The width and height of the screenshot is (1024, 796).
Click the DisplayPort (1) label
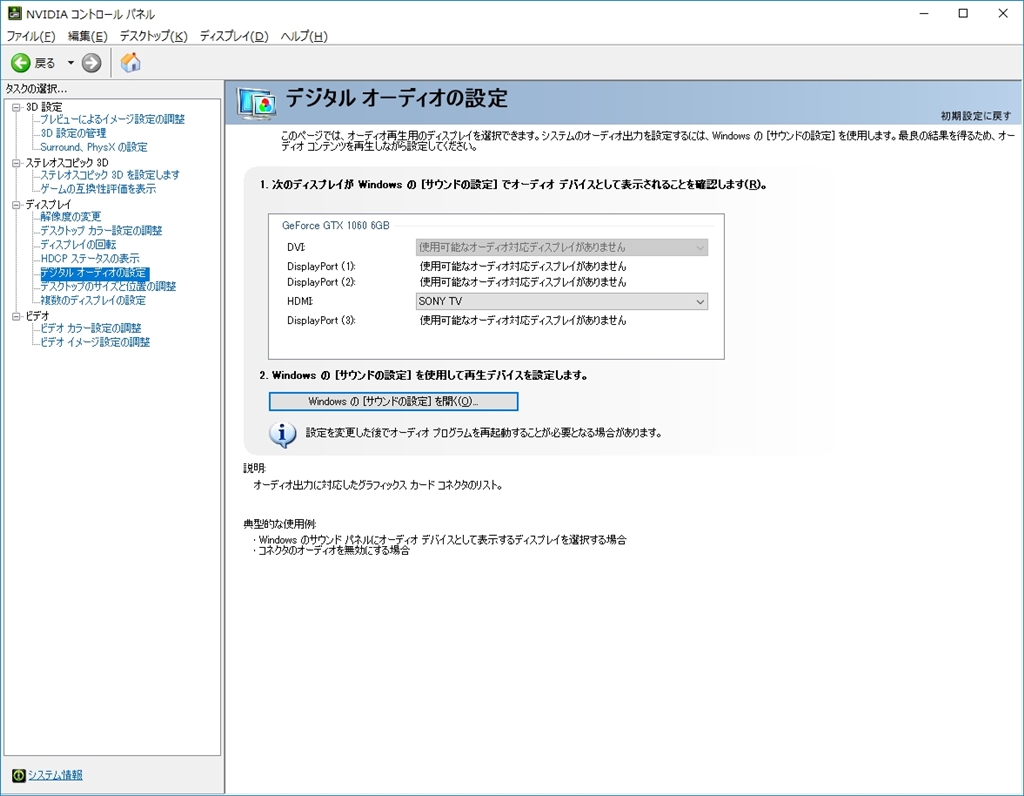[x=321, y=266]
